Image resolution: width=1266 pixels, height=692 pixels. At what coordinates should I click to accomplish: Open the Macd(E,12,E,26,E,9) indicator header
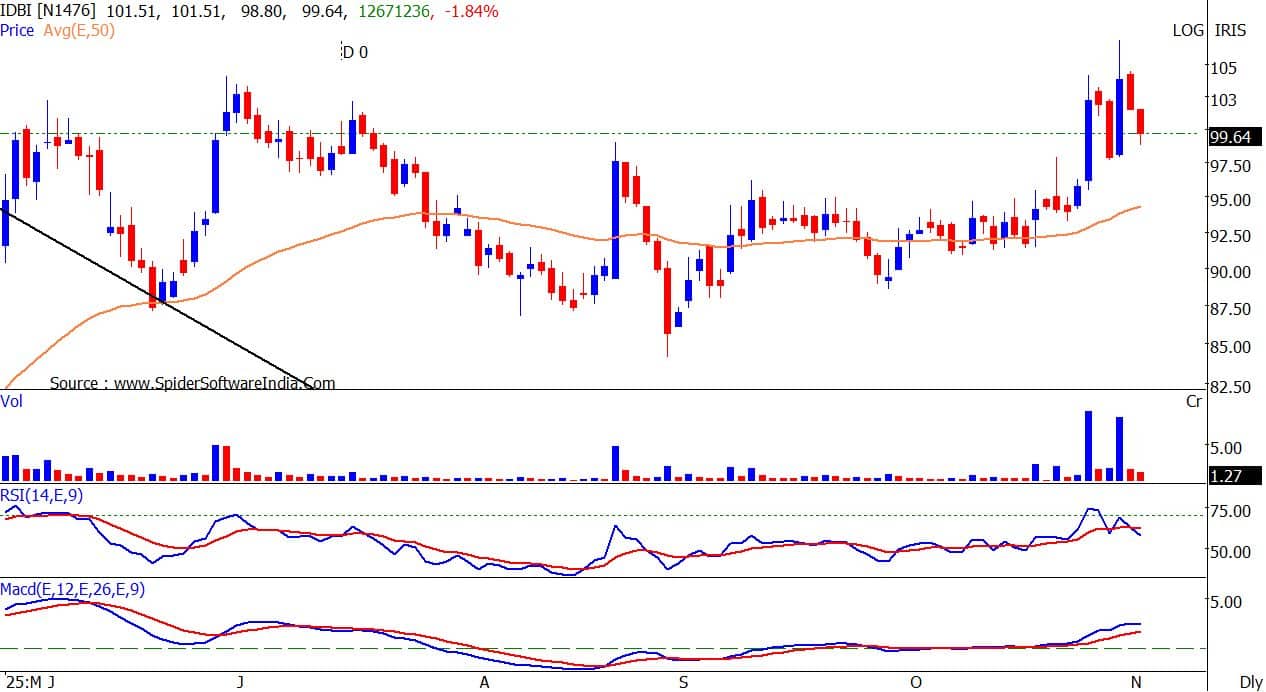point(72,590)
